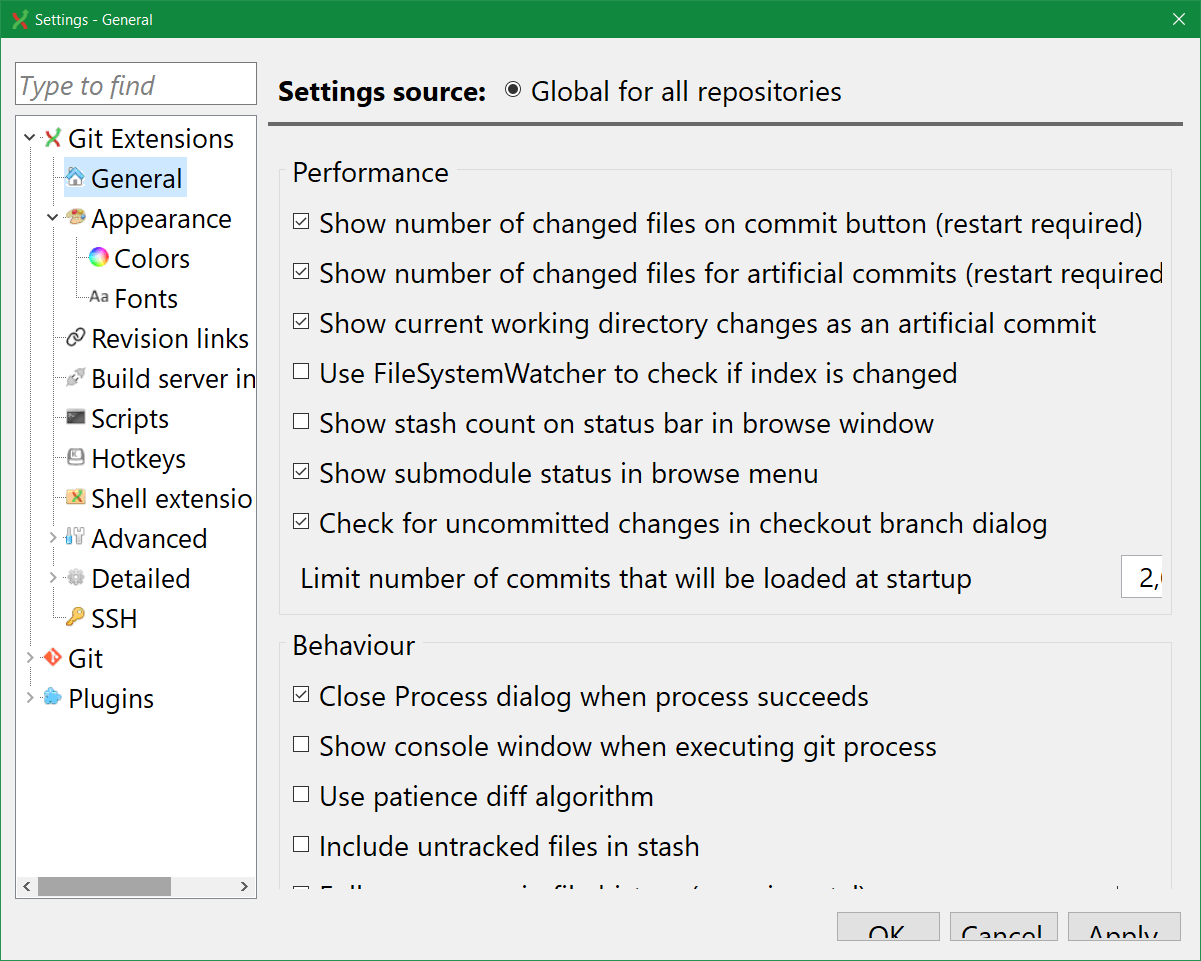Select Global for all repositories radio
The image size is (1201, 961).
point(513,90)
